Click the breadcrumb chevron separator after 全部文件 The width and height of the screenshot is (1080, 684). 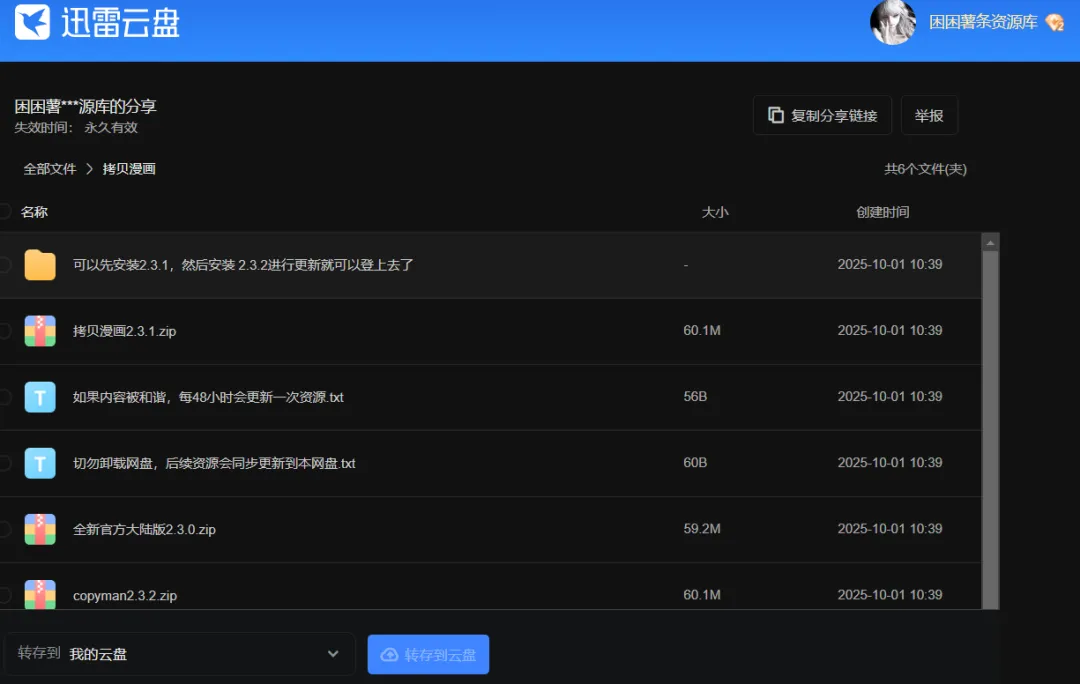90,169
